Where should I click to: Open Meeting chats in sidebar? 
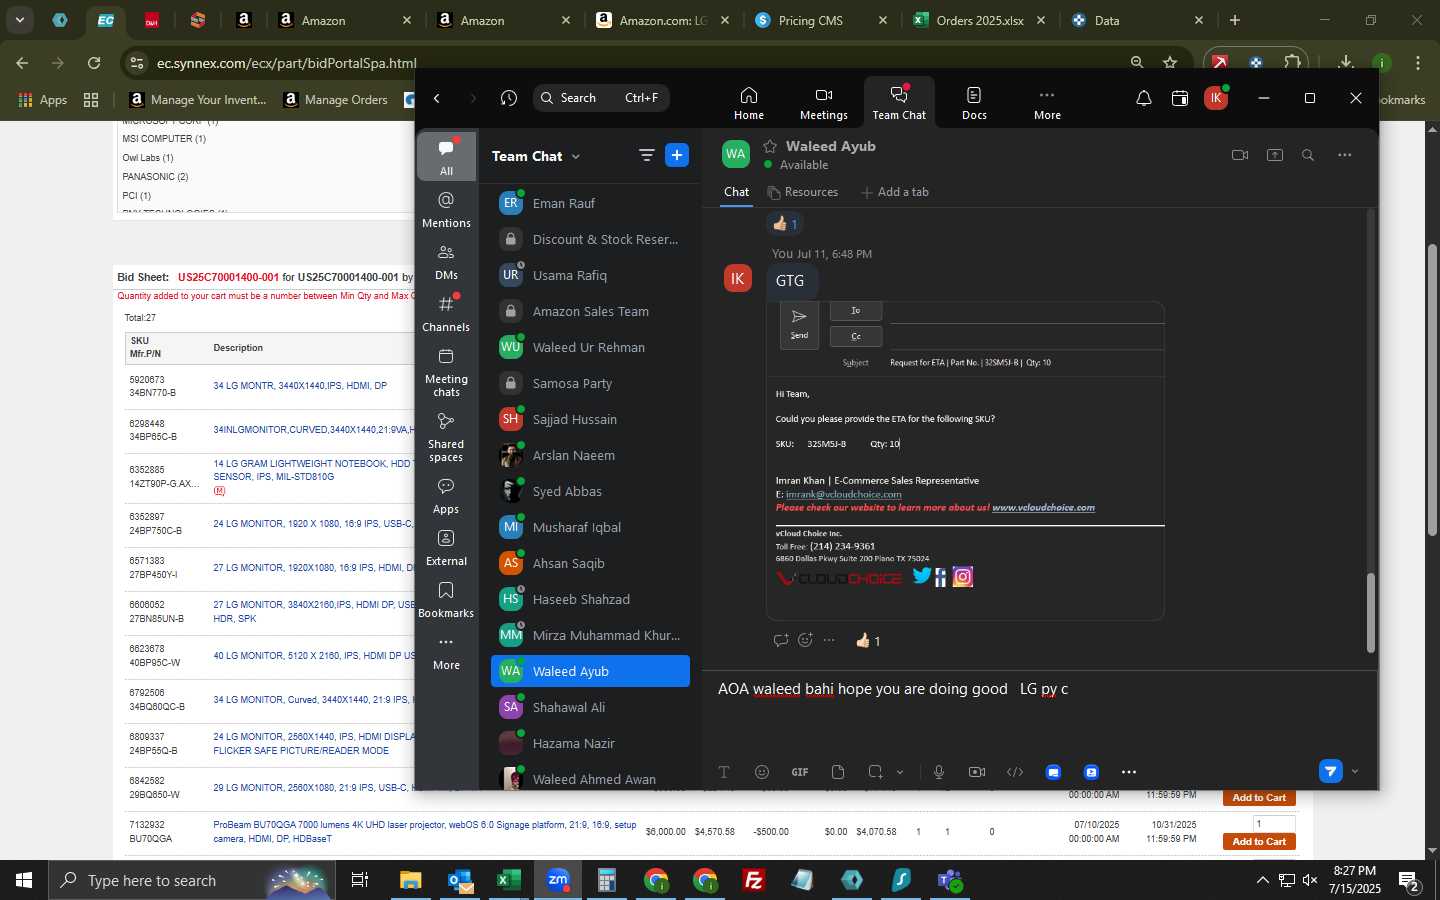(x=446, y=372)
